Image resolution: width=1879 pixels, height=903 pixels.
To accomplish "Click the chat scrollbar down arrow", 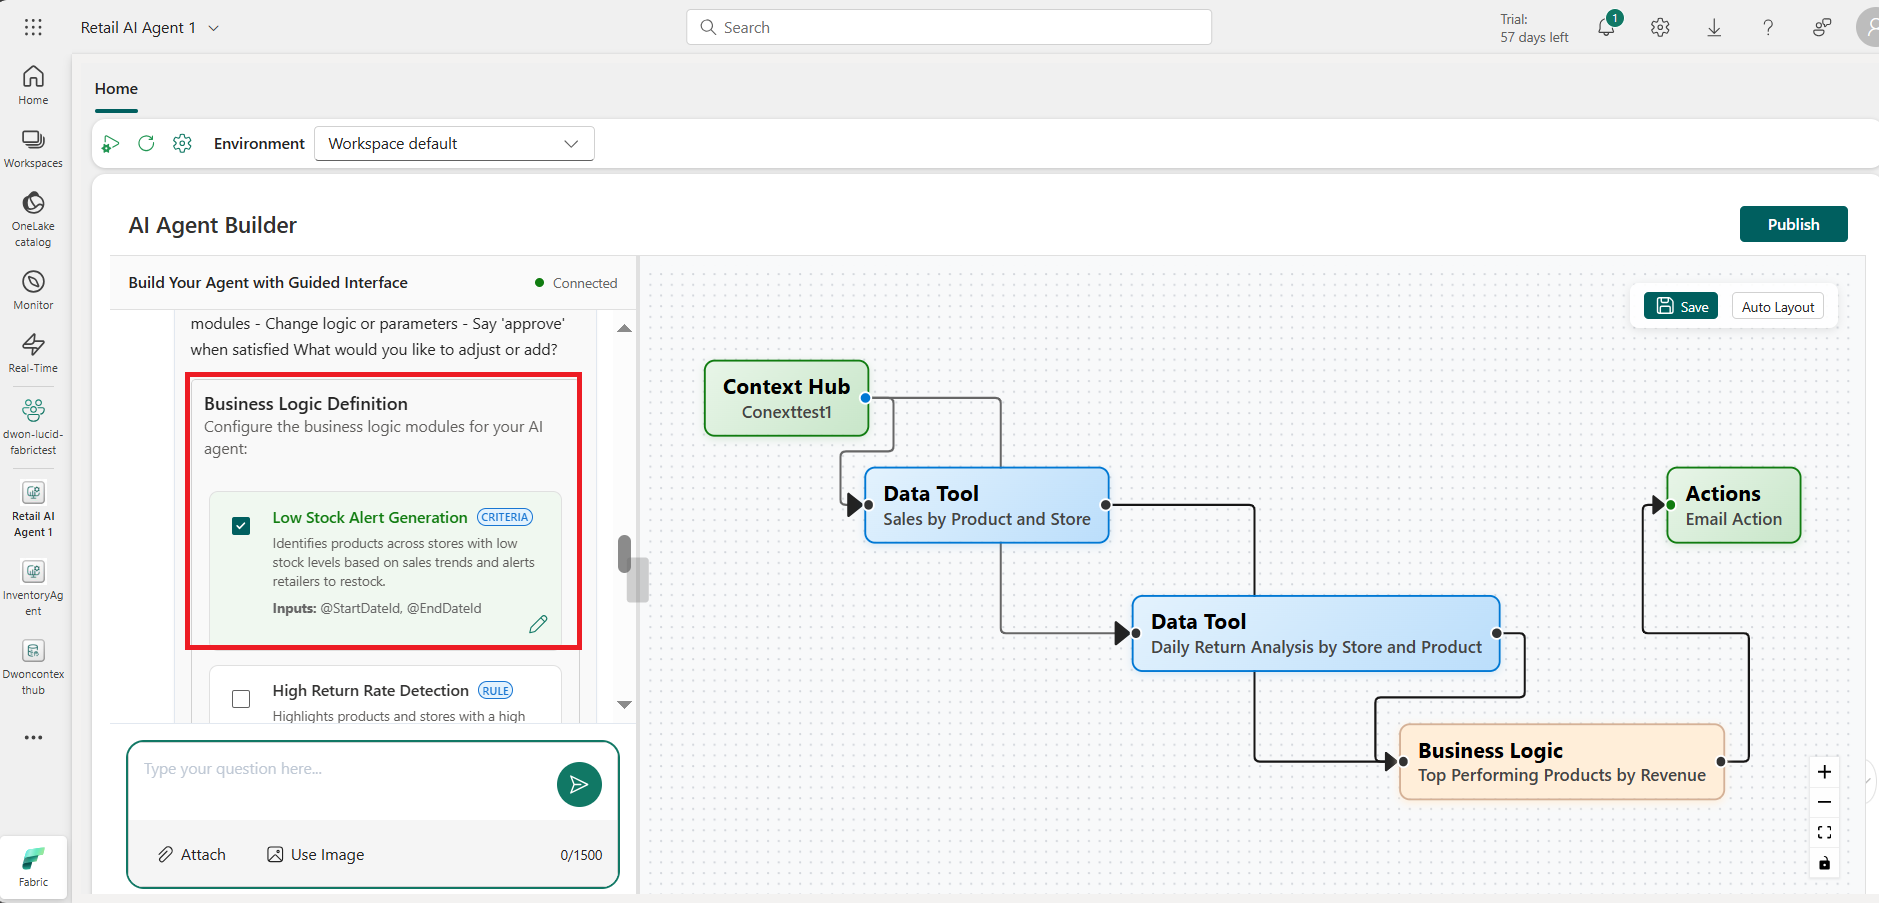I will (x=624, y=705).
